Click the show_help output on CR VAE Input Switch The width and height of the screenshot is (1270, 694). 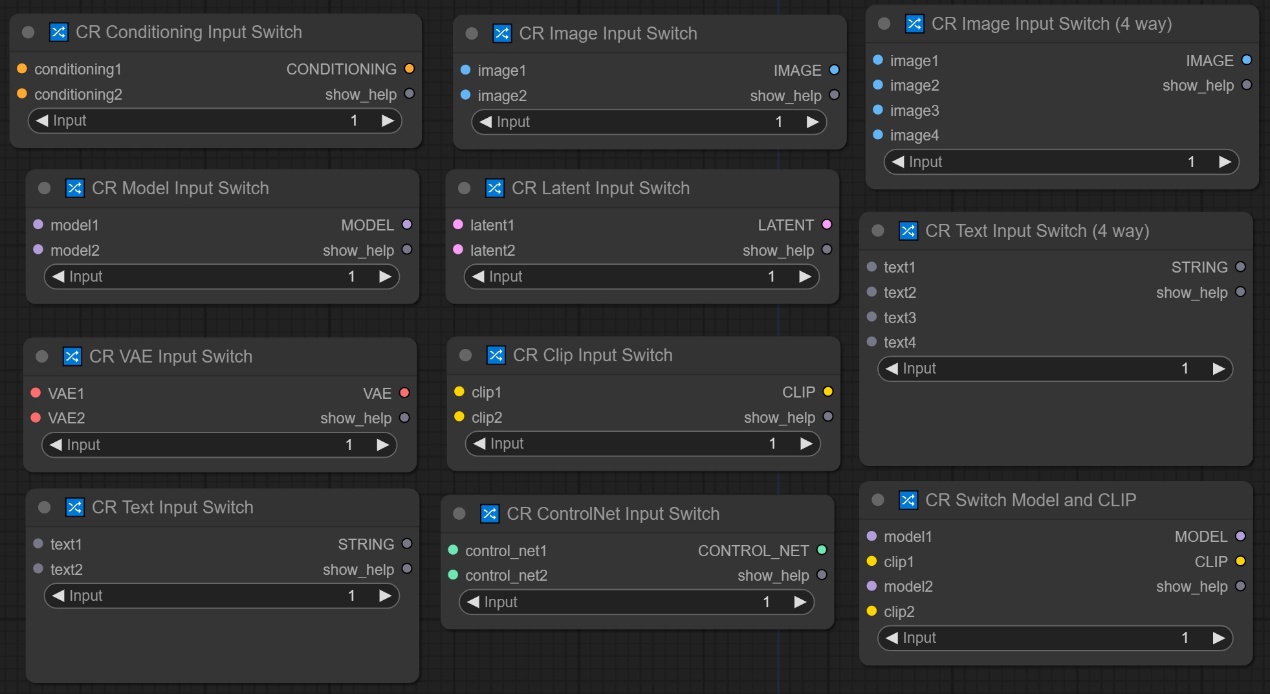coord(404,418)
